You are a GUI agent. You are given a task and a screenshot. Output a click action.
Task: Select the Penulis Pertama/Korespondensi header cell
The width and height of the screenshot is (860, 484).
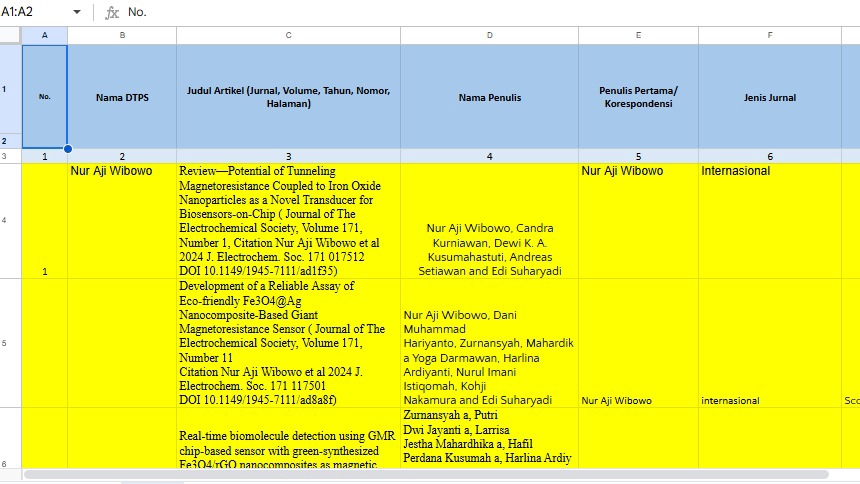[x=638, y=97]
